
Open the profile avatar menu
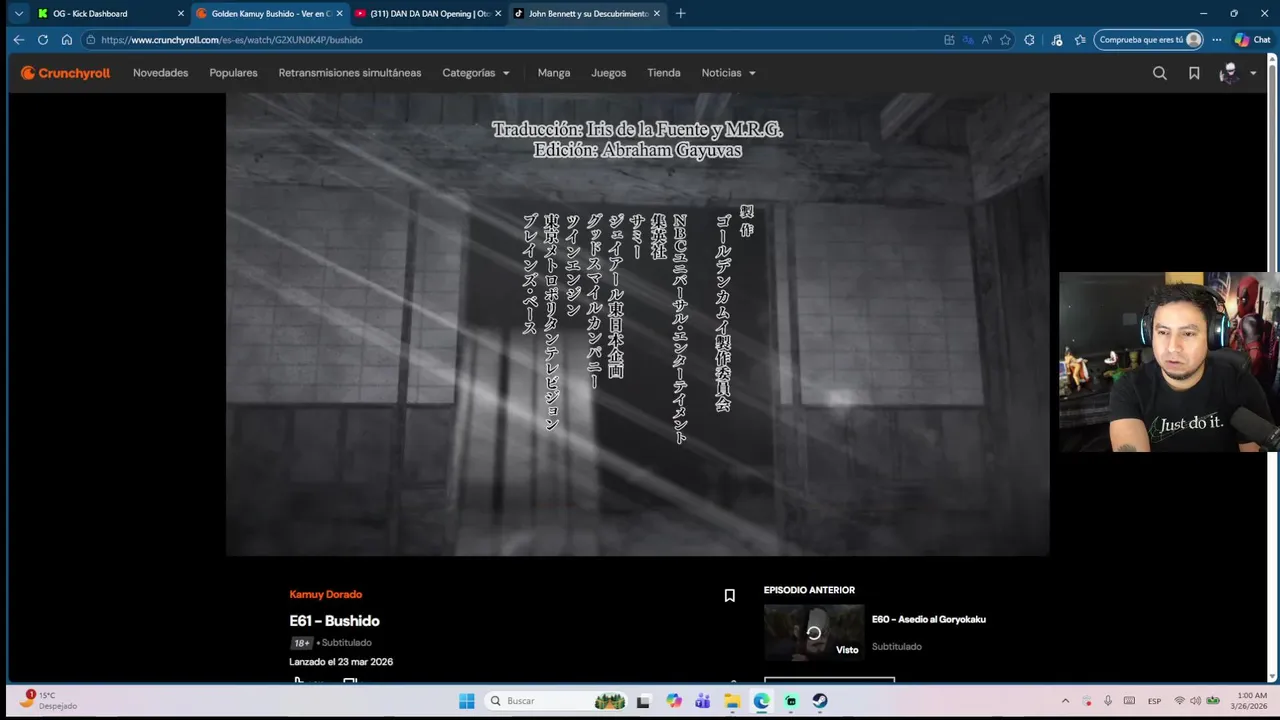coord(1237,73)
